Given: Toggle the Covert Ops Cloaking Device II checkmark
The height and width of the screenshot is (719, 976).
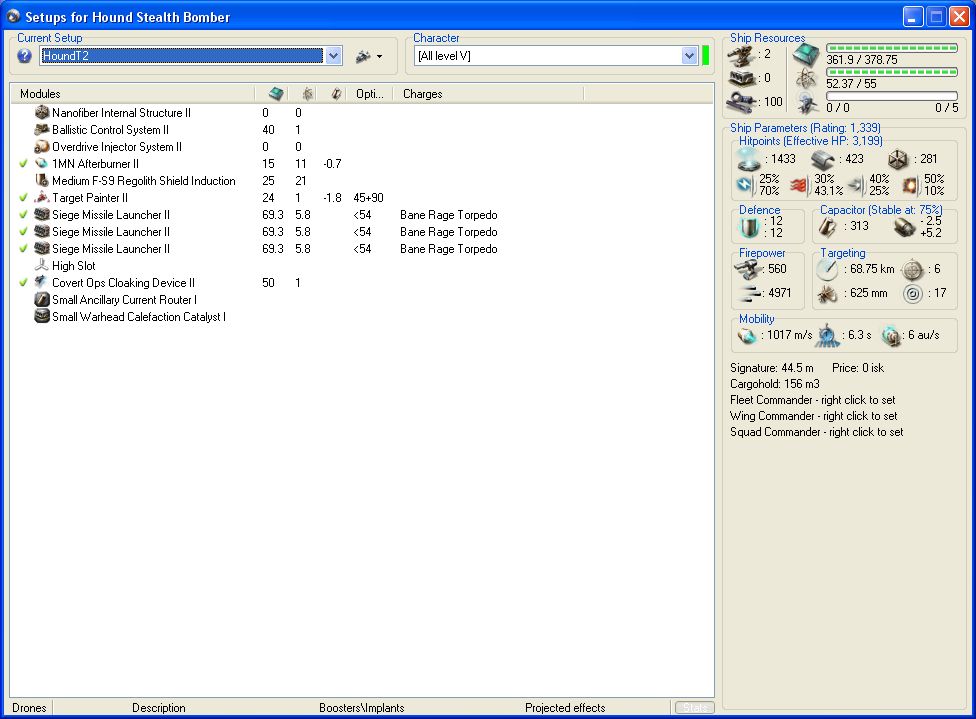Looking at the screenshot, I should (x=24, y=283).
